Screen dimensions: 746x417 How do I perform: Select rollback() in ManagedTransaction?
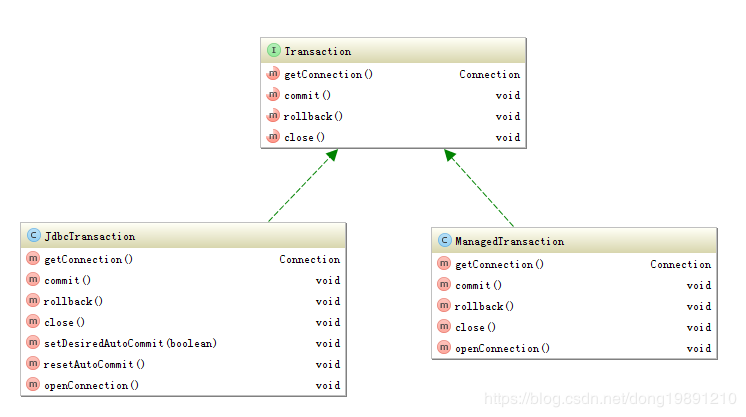[484, 306]
